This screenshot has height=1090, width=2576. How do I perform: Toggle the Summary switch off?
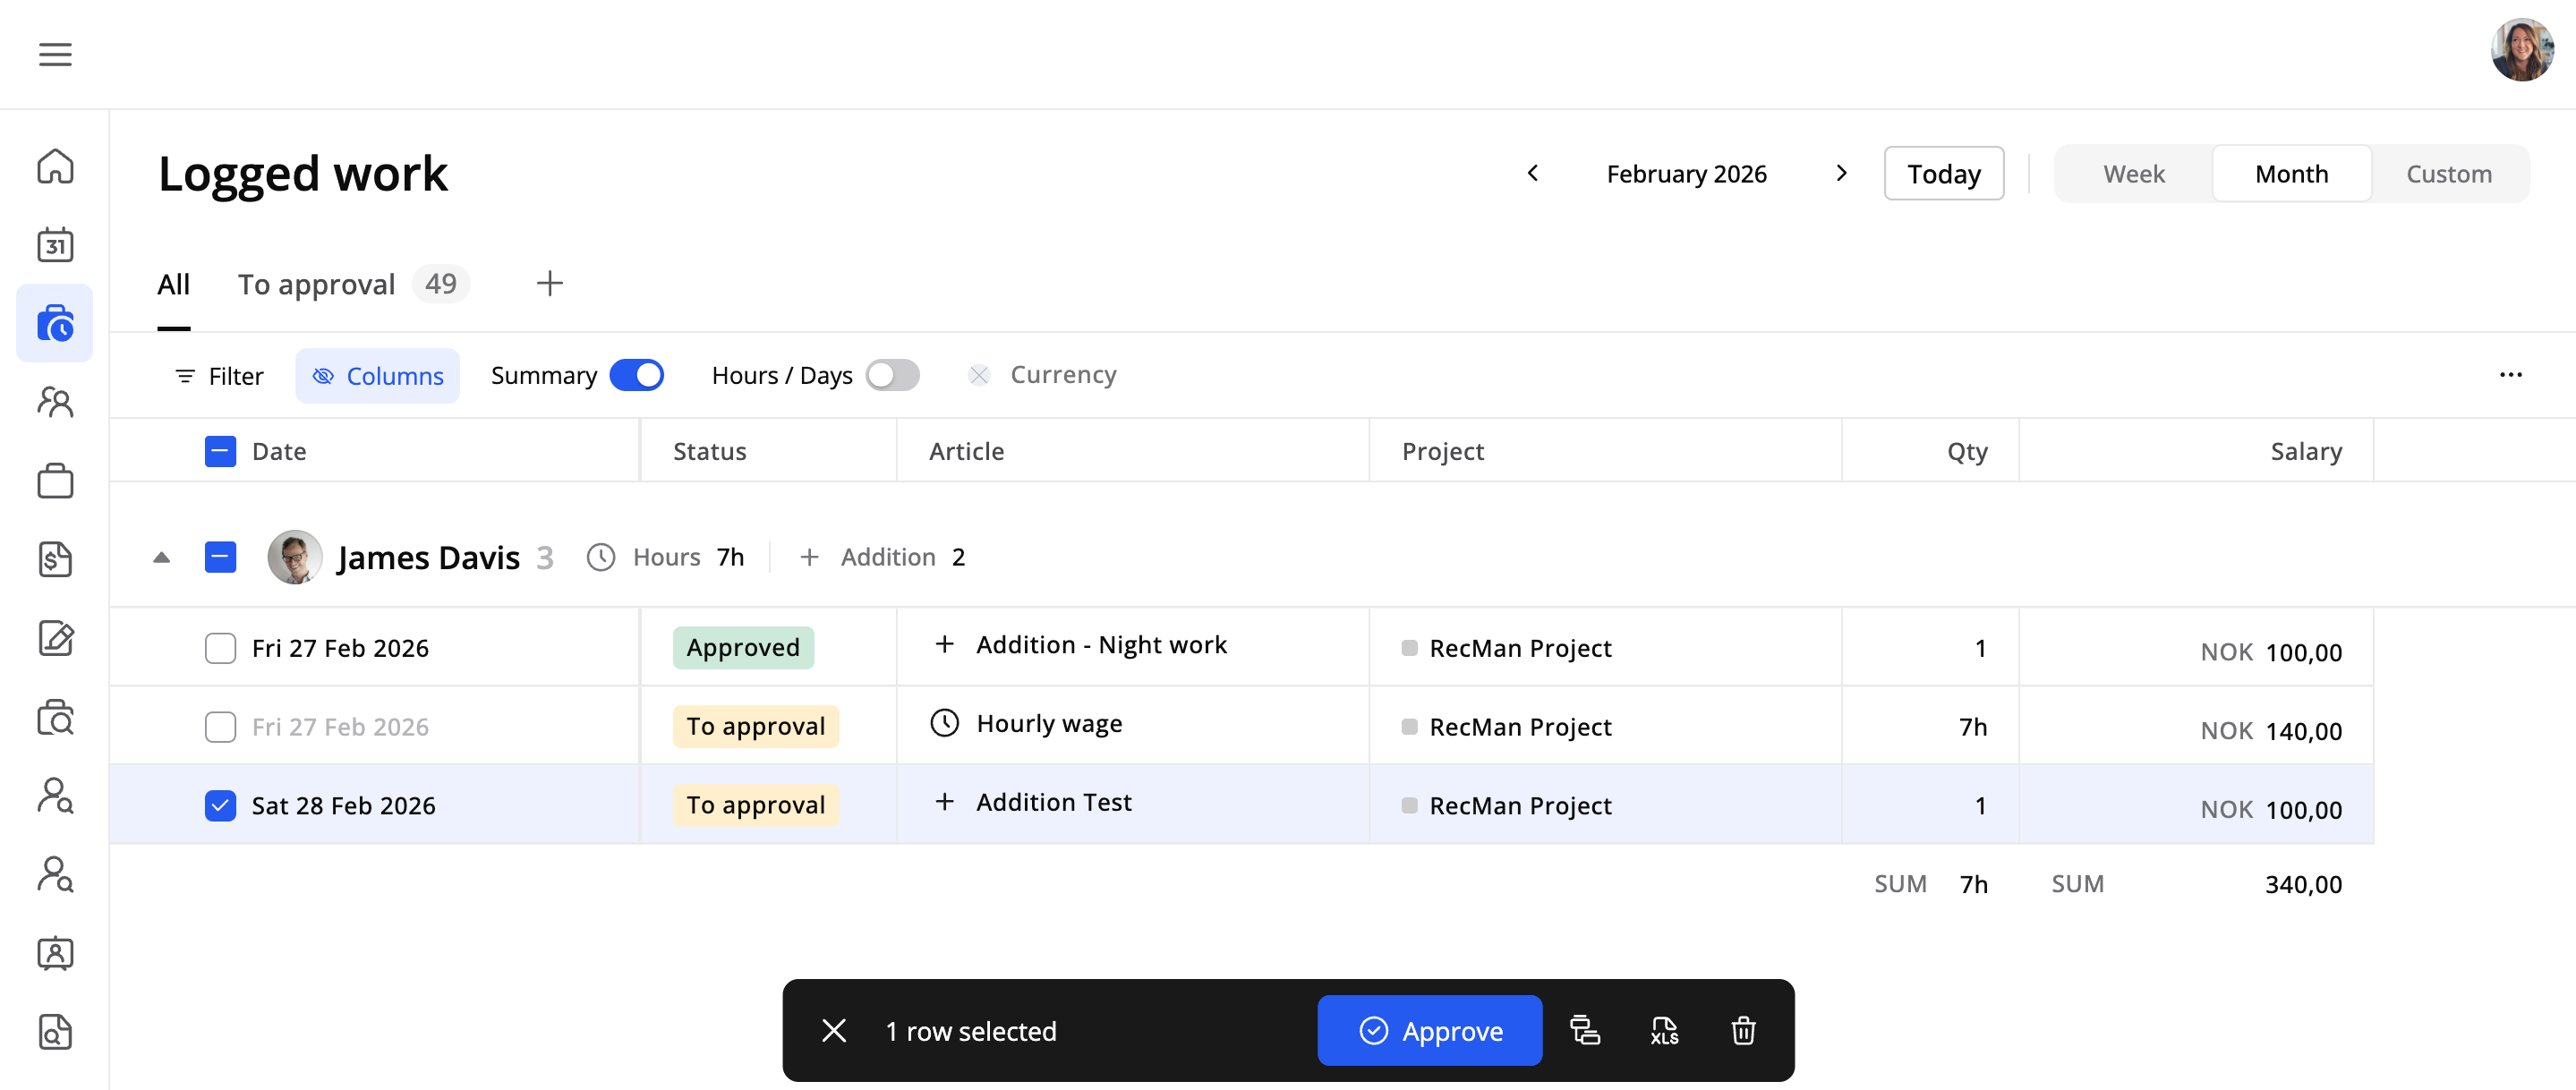coord(636,375)
